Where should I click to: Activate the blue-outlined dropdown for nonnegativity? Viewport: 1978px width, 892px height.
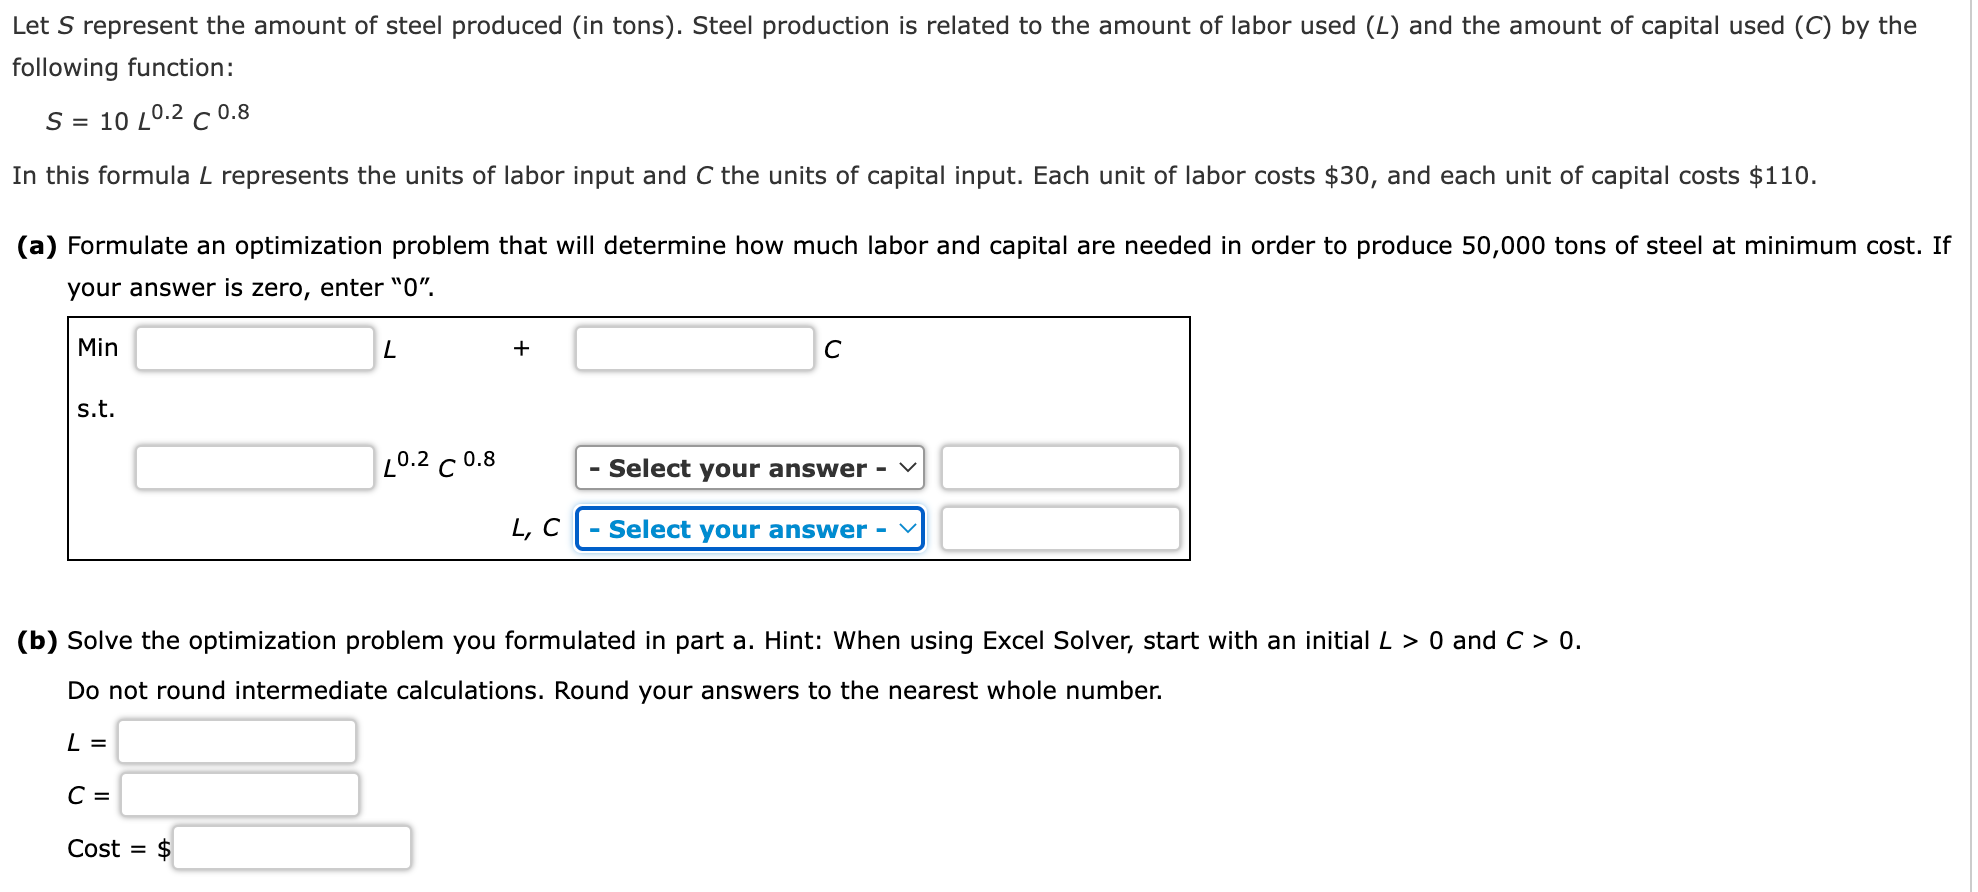tap(750, 529)
